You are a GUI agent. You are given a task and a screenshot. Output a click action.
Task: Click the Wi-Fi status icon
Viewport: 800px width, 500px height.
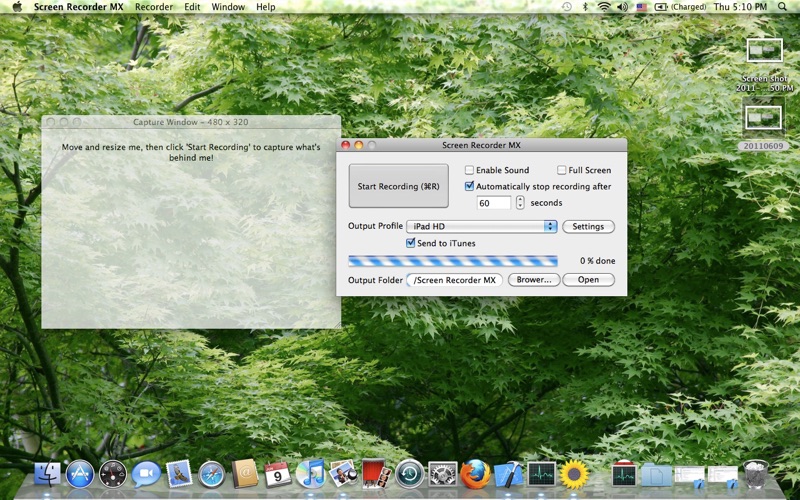tap(604, 7)
